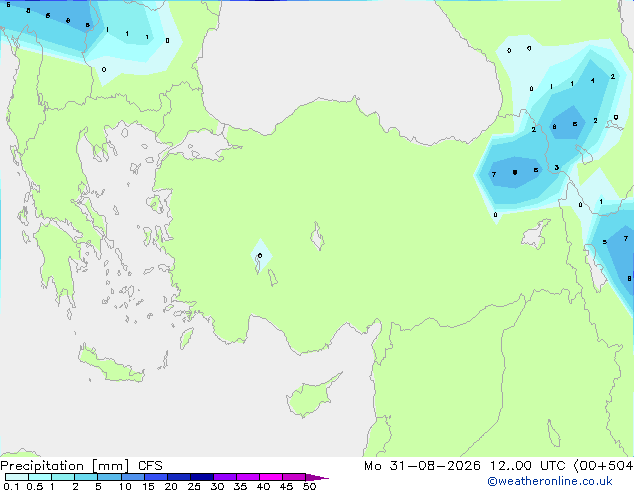The height and width of the screenshot is (490, 634).
Task: Click the legend value '10'
Action: click(125, 486)
